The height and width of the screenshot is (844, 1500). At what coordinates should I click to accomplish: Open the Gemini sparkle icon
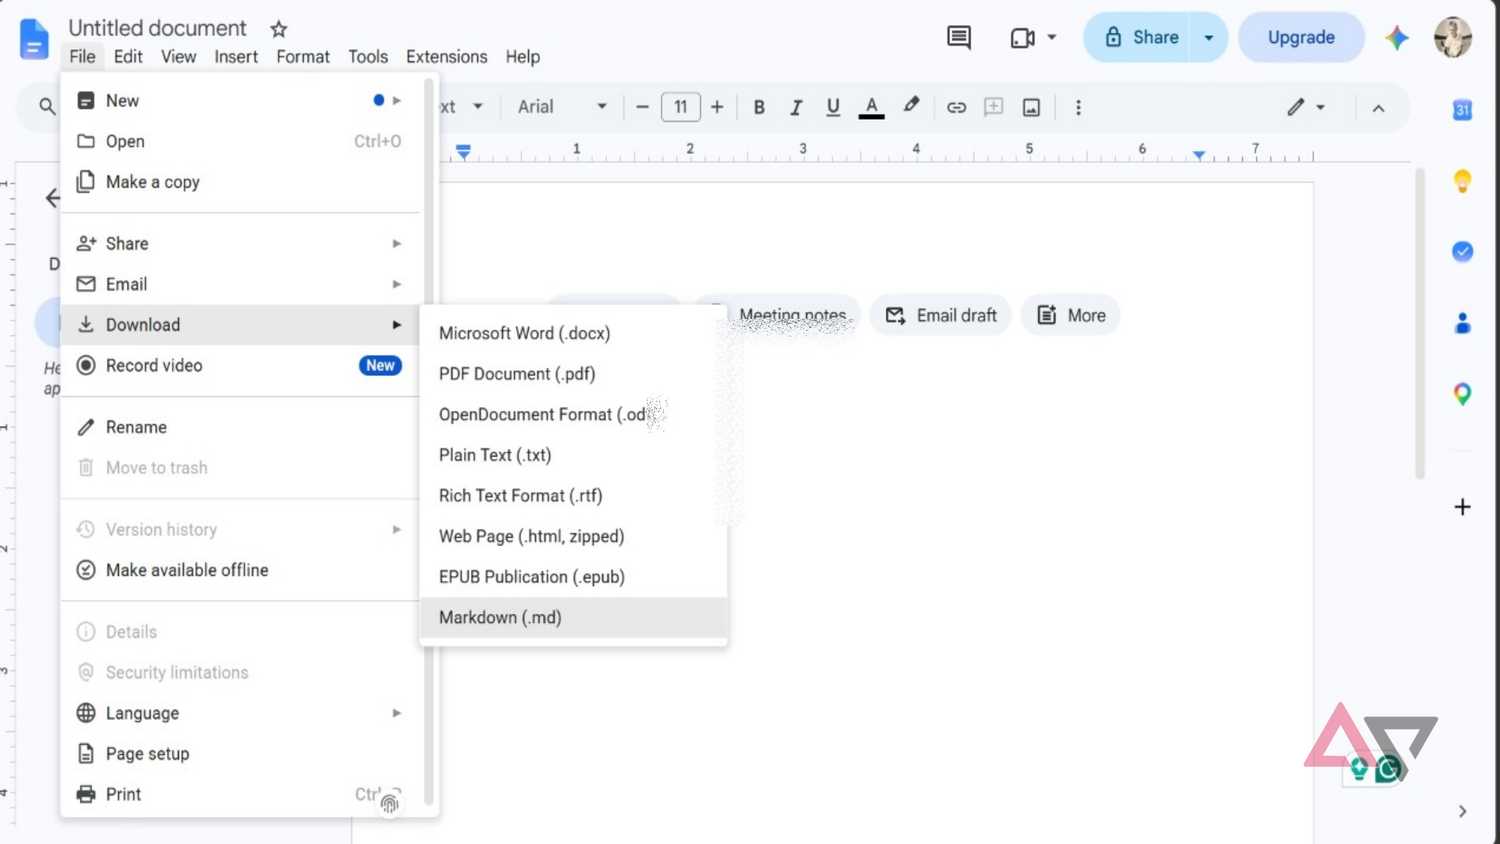pyautogui.click(x=1397, y=38)
